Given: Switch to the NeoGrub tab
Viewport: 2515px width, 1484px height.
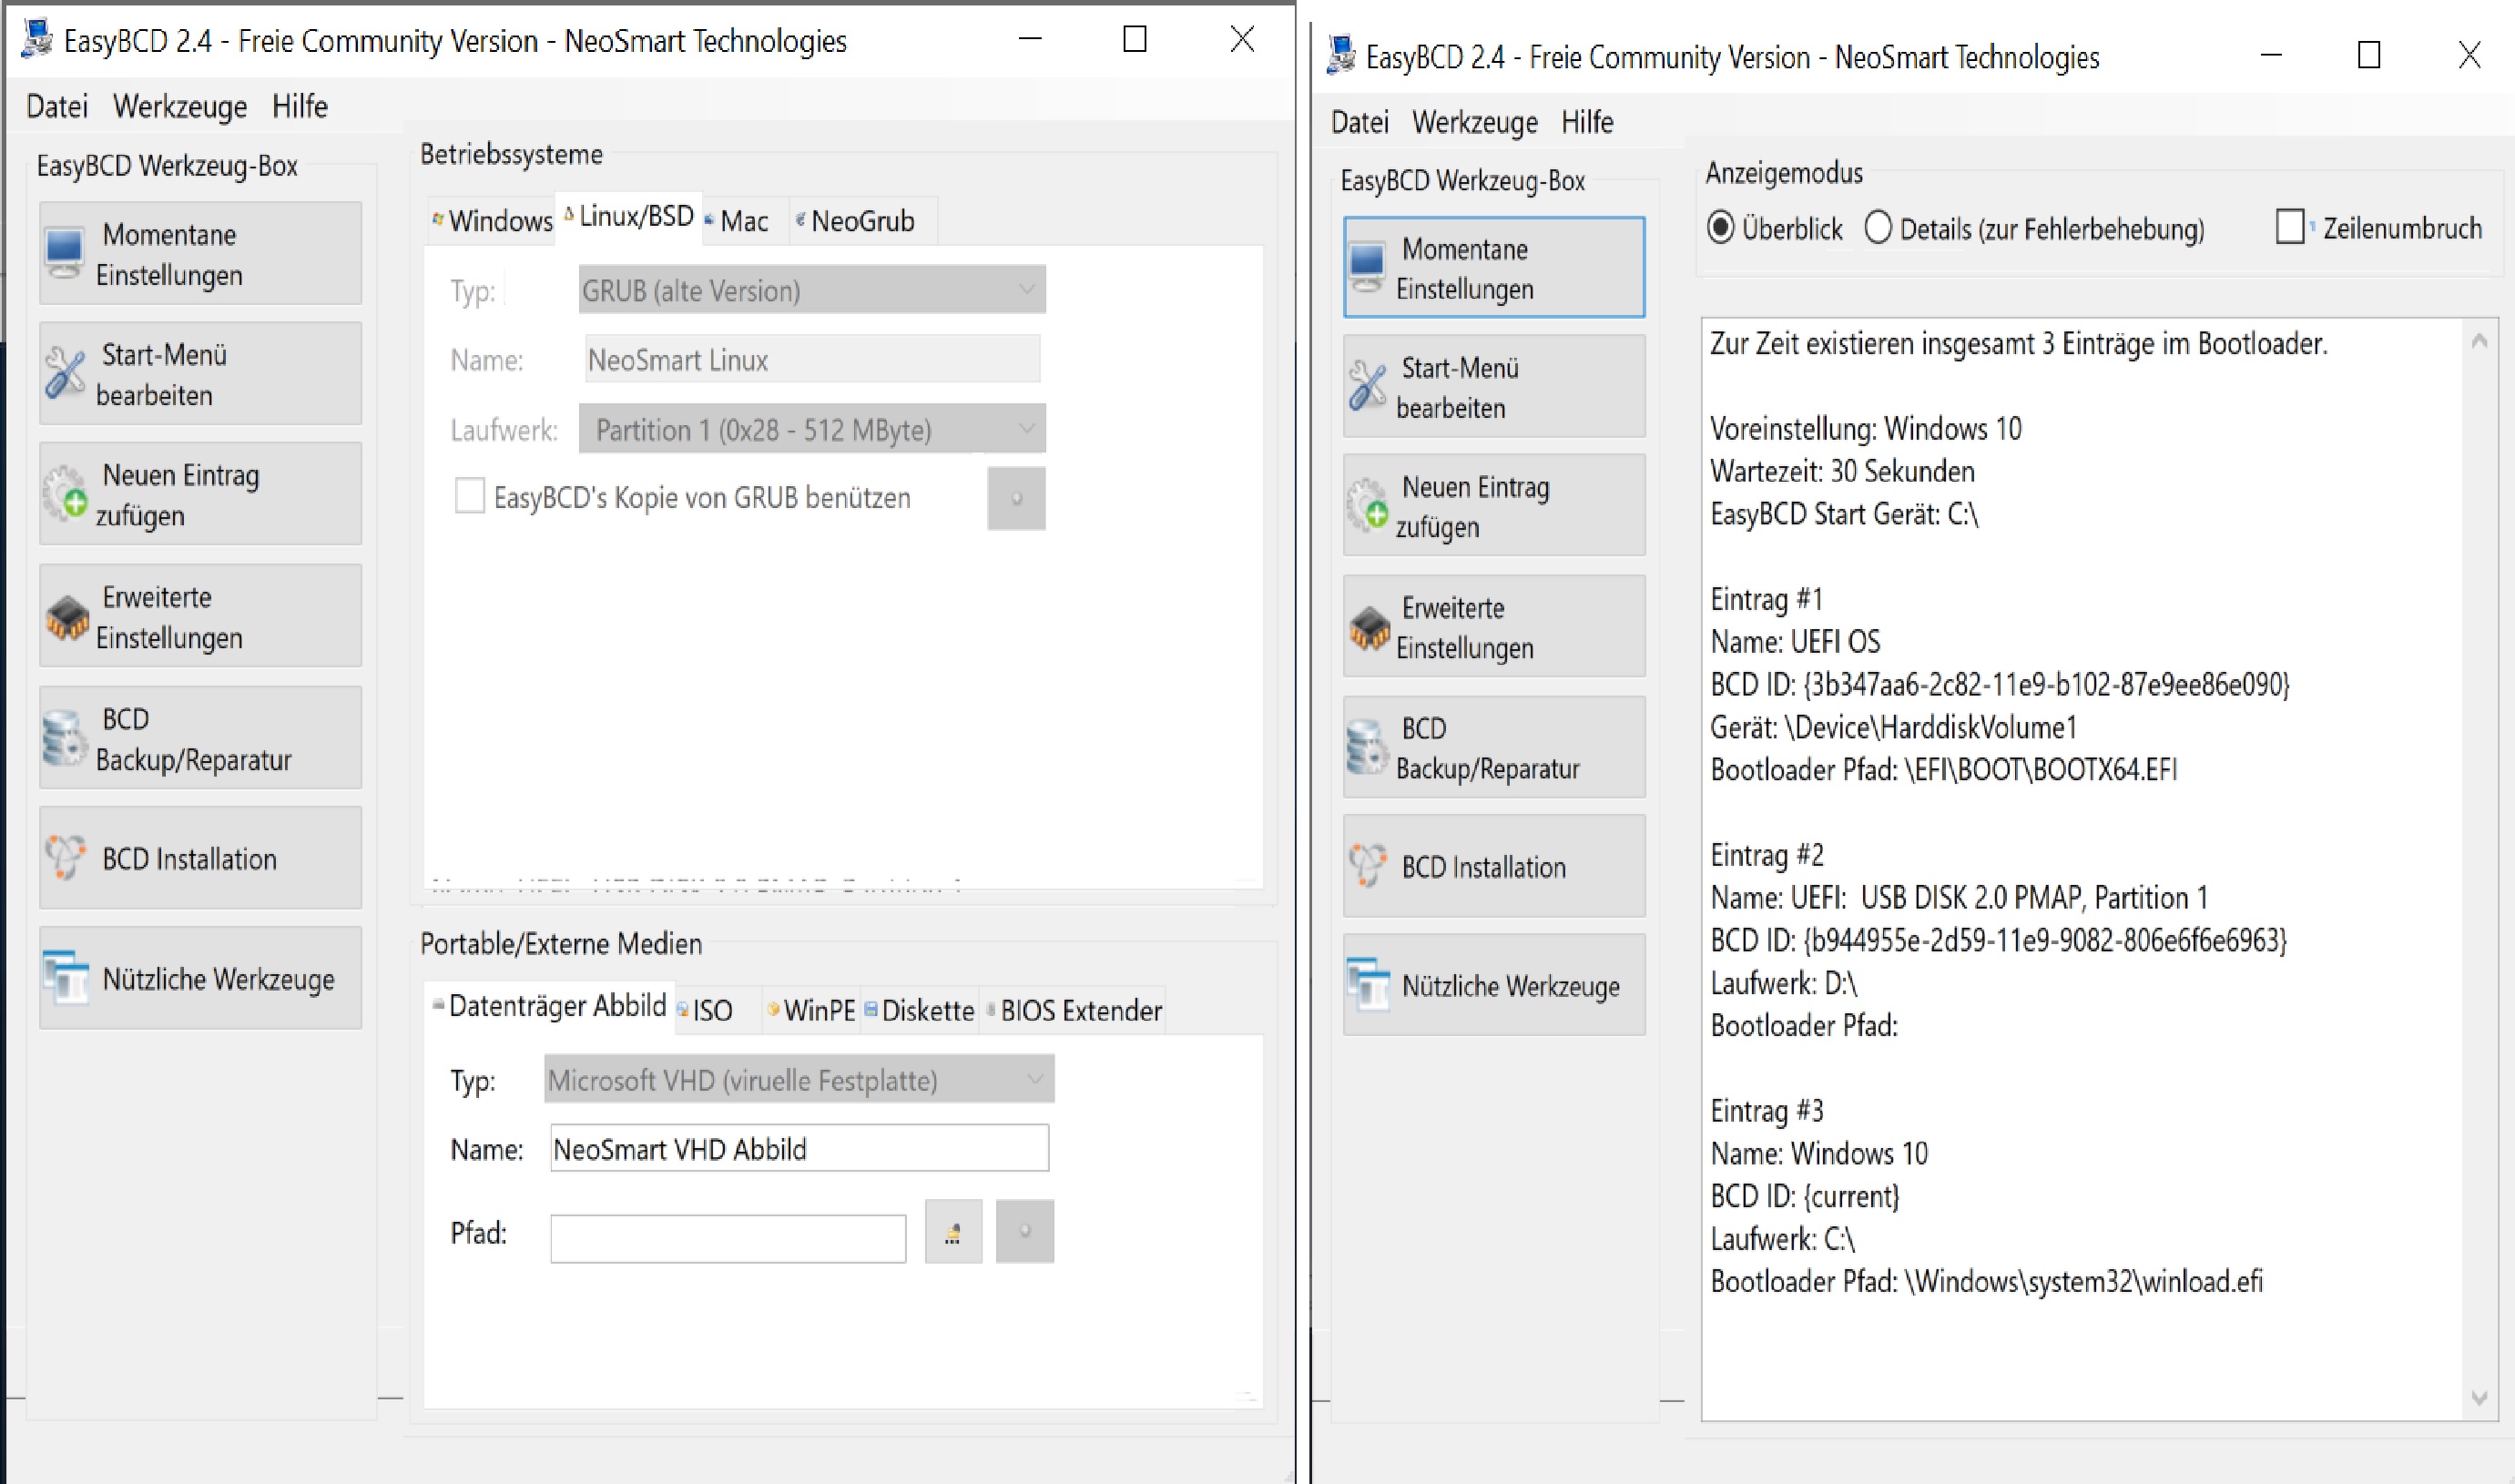Looking at the screenshot, I should point(862,220).
